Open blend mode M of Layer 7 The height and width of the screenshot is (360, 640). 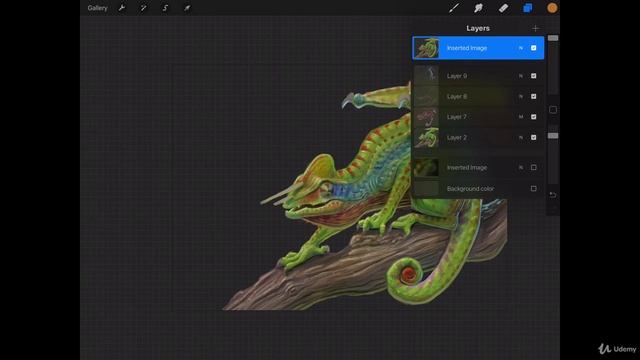pyautogui.click(x=521, y=117)
